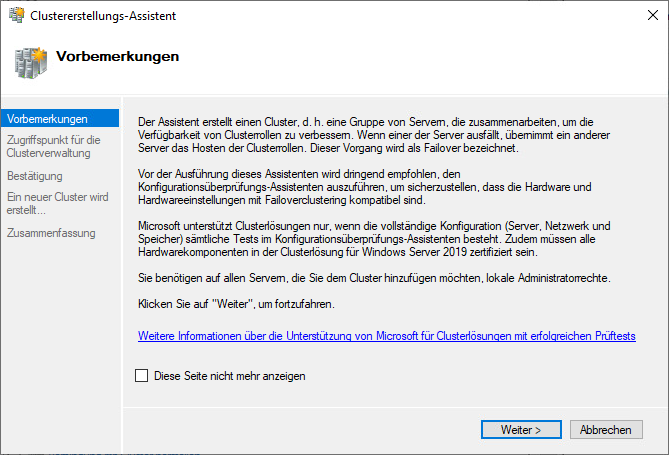Image resolution: width=669 pixels, height=455 pixels.
Task: Go to Zugriffspunkt für die Clusterverwaltung step
Action: coord(52,146)
